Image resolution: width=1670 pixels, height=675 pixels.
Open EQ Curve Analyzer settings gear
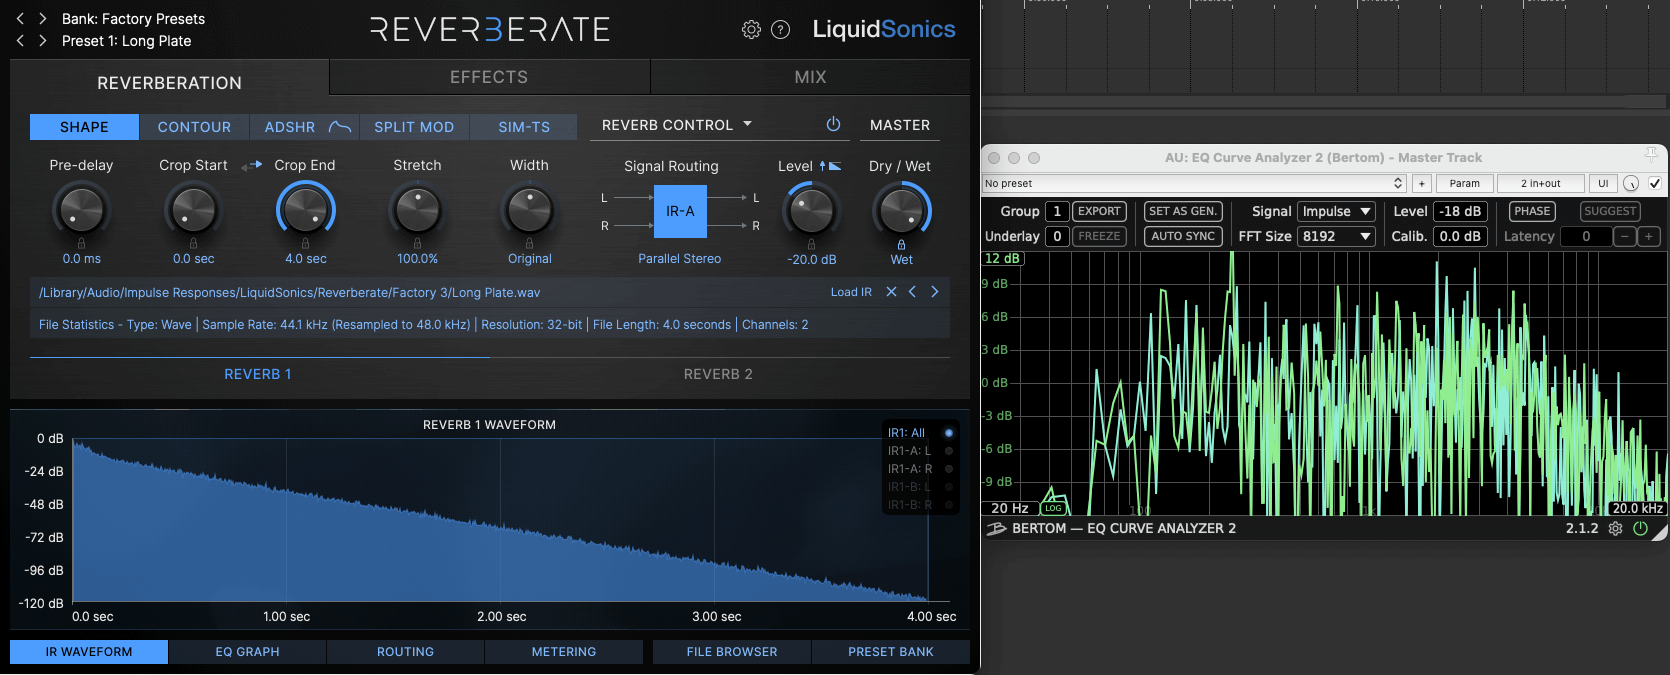coord(1615,529)
